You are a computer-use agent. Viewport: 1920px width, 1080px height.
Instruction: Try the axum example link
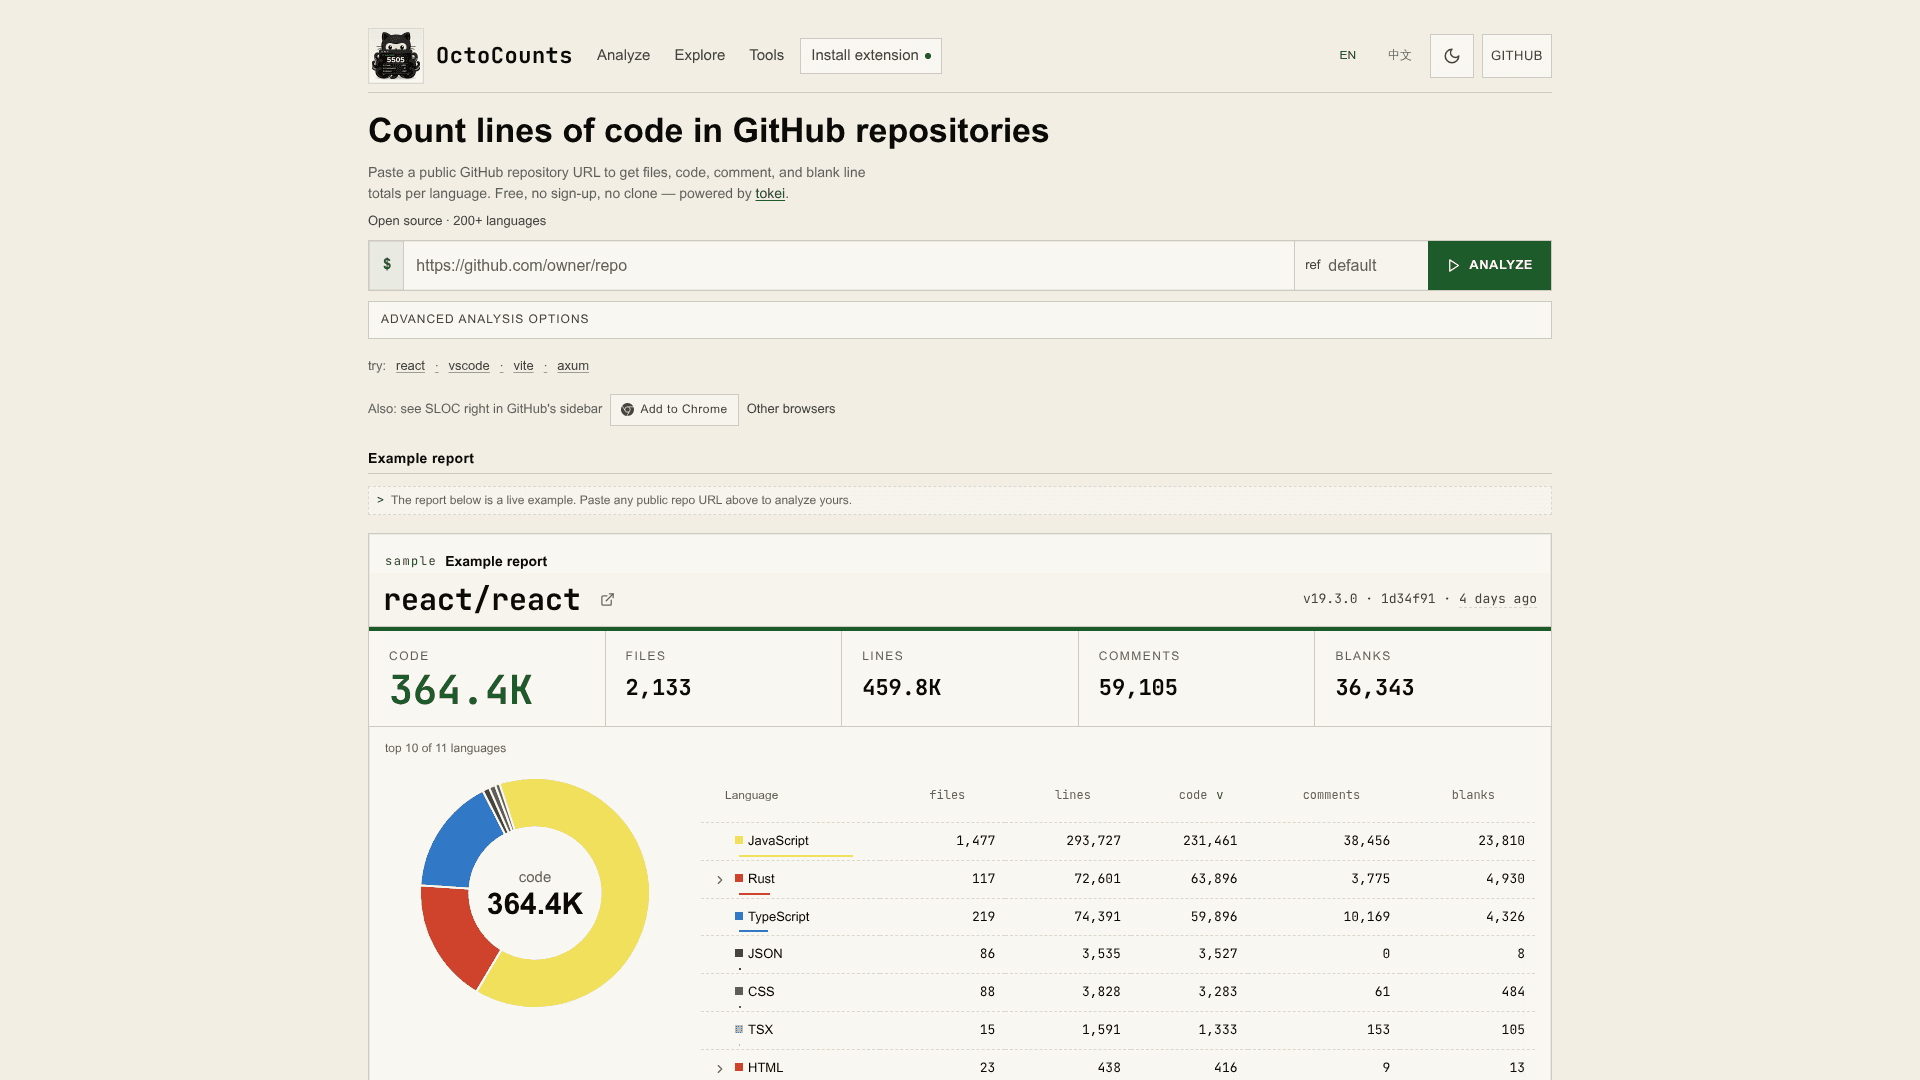(573, 366)
